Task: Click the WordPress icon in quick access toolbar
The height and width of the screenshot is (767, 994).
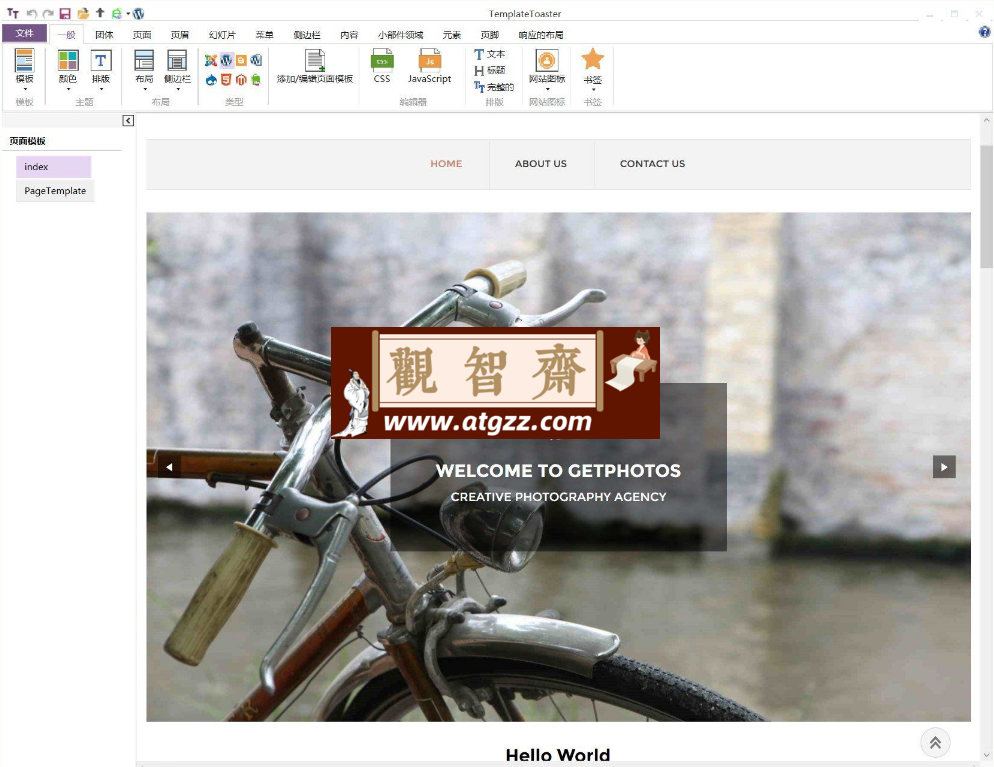Action: pyautogui.click(x=139, y=13)
